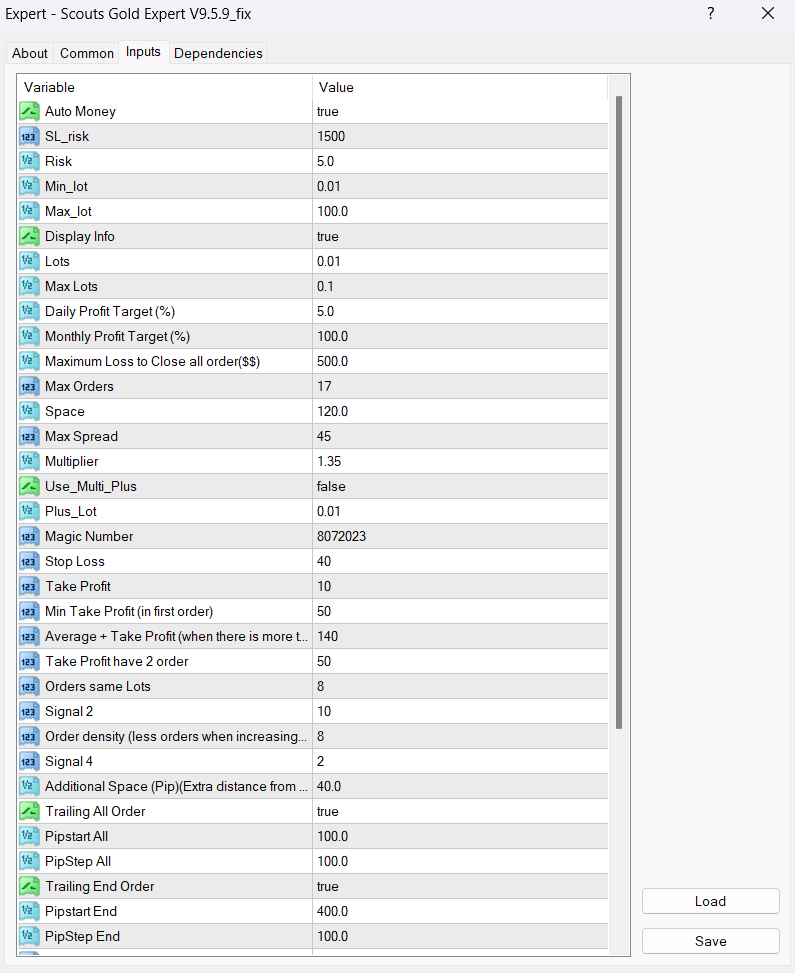The height and width of the screenshot is (973, 795).
Task: Toggle the Auto Money value true
Action: [x=460, y=112]
